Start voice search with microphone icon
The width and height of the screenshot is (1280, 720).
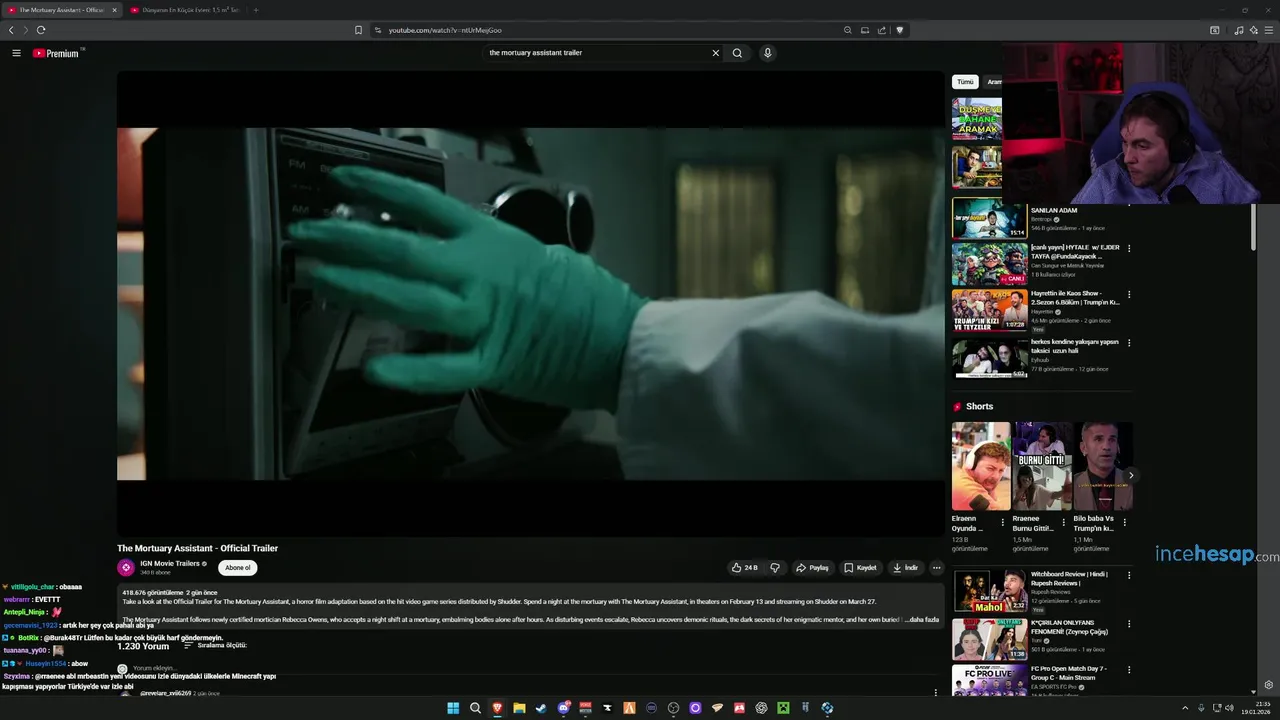767,53
